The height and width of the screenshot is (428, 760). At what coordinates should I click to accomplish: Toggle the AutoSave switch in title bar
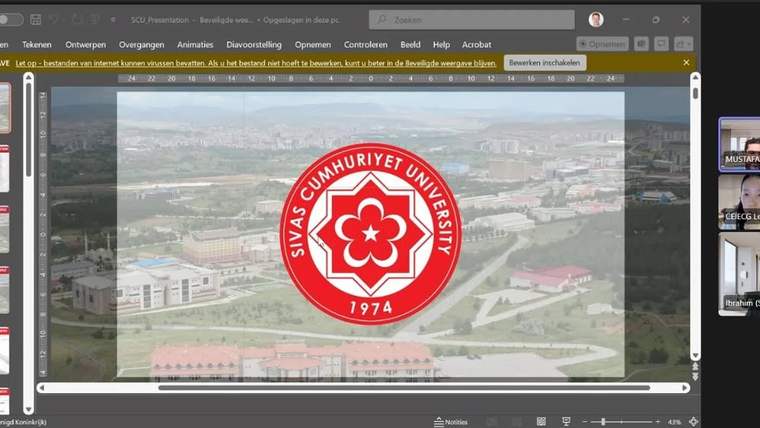[x=10, y=19]
